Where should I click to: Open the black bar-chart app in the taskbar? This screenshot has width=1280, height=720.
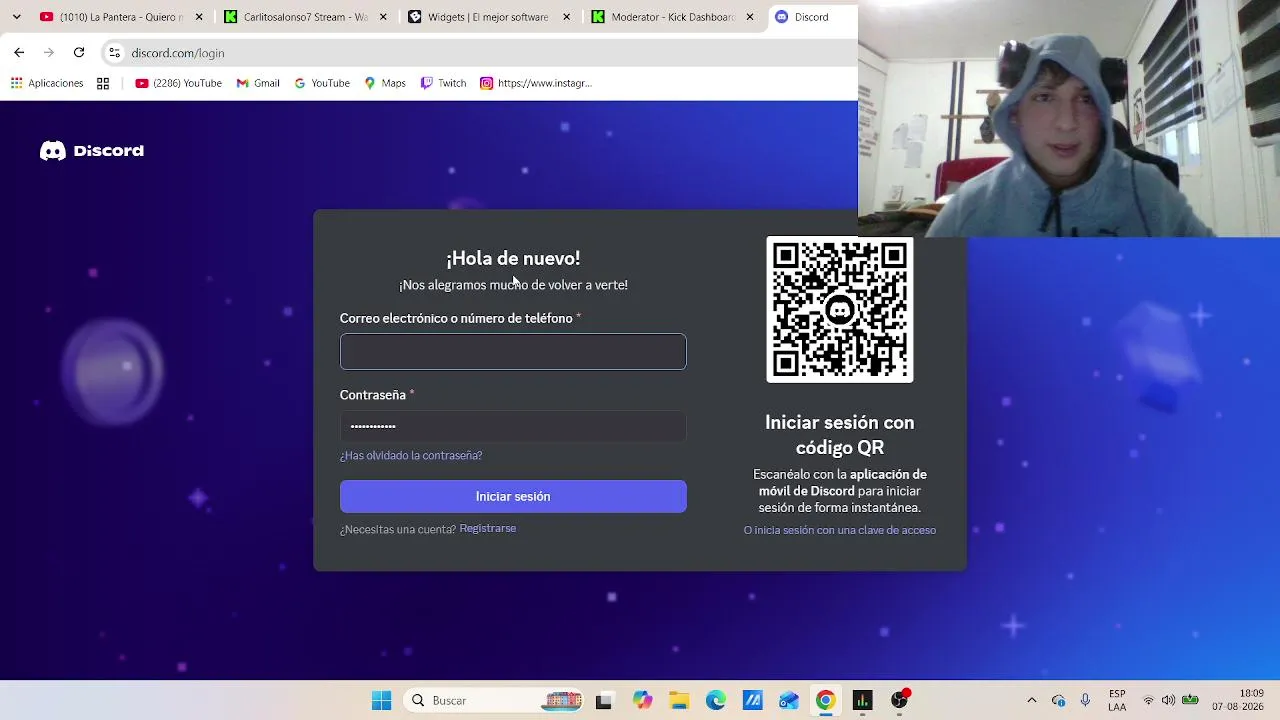tap(862, 701)
